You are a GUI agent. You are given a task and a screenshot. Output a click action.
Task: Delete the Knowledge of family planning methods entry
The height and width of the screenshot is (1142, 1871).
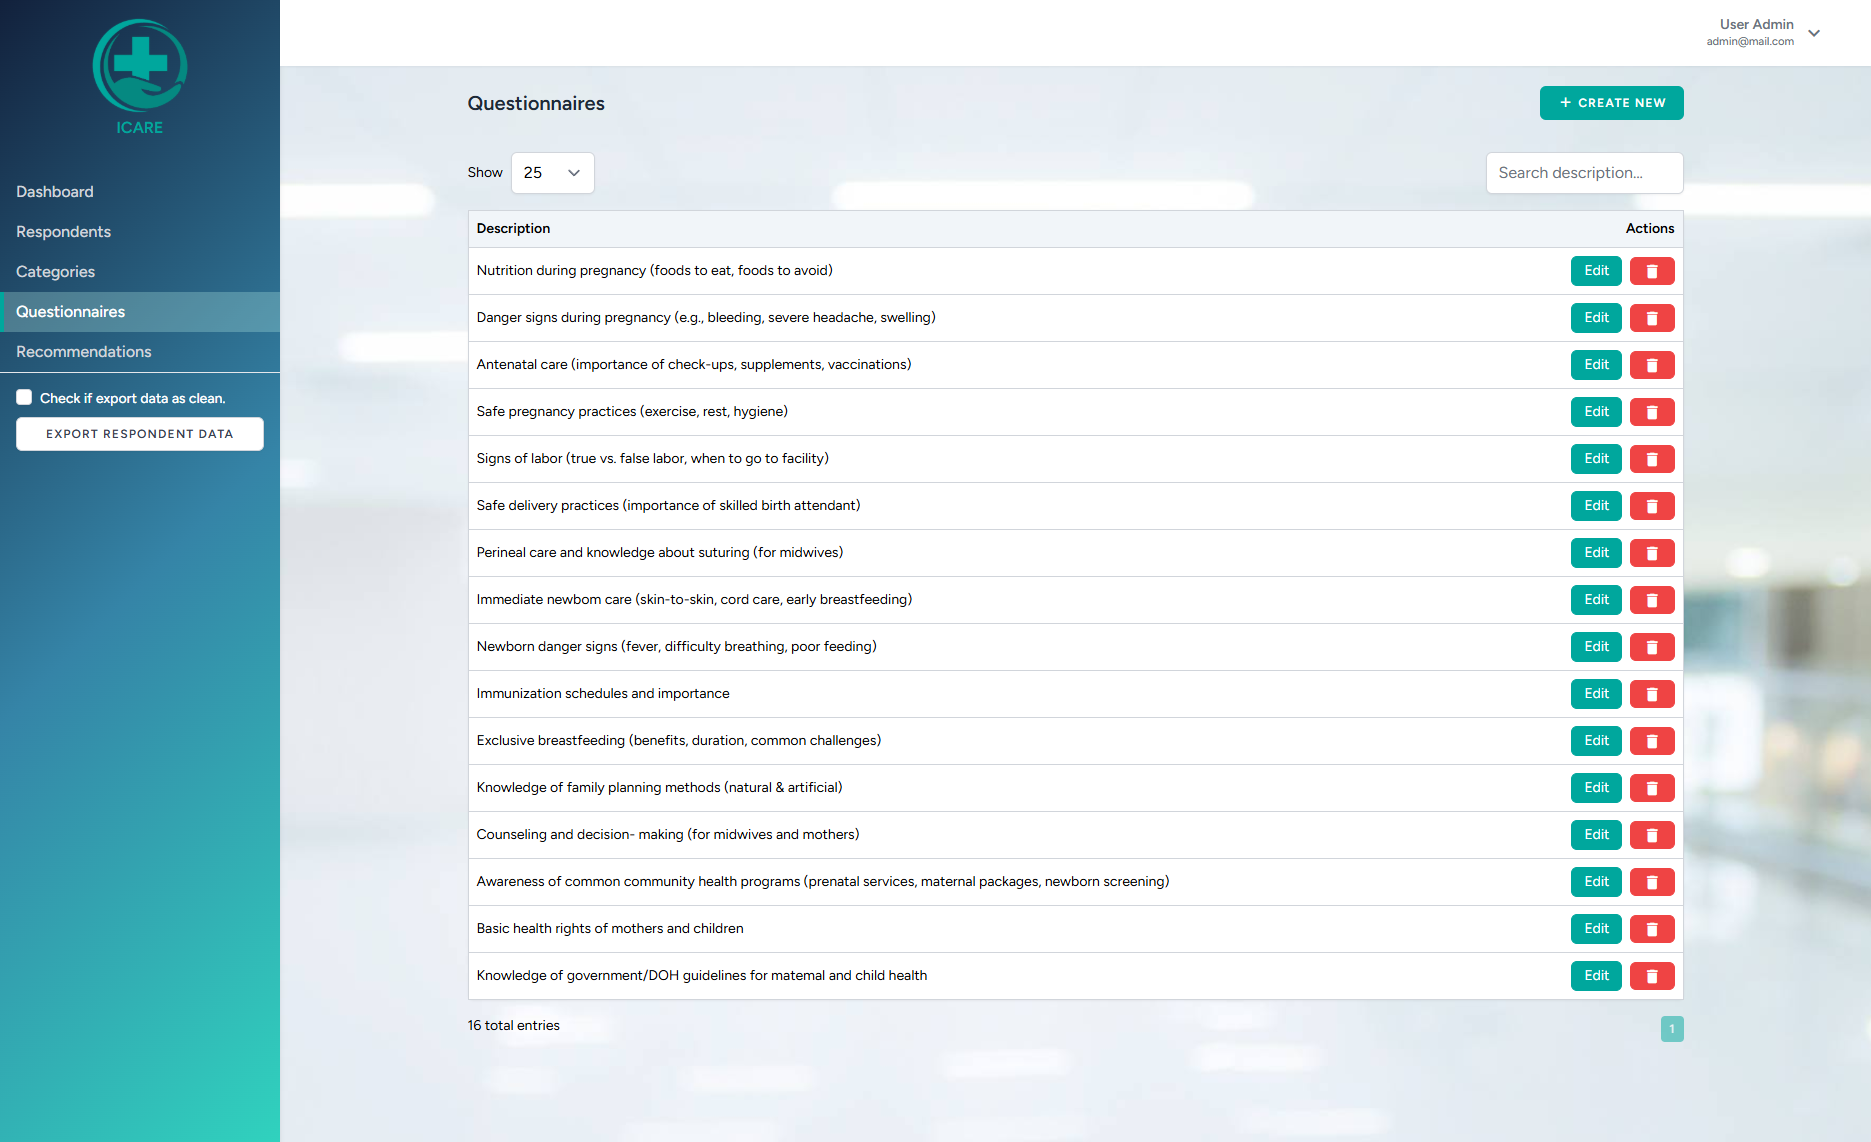coord(1651,788)
